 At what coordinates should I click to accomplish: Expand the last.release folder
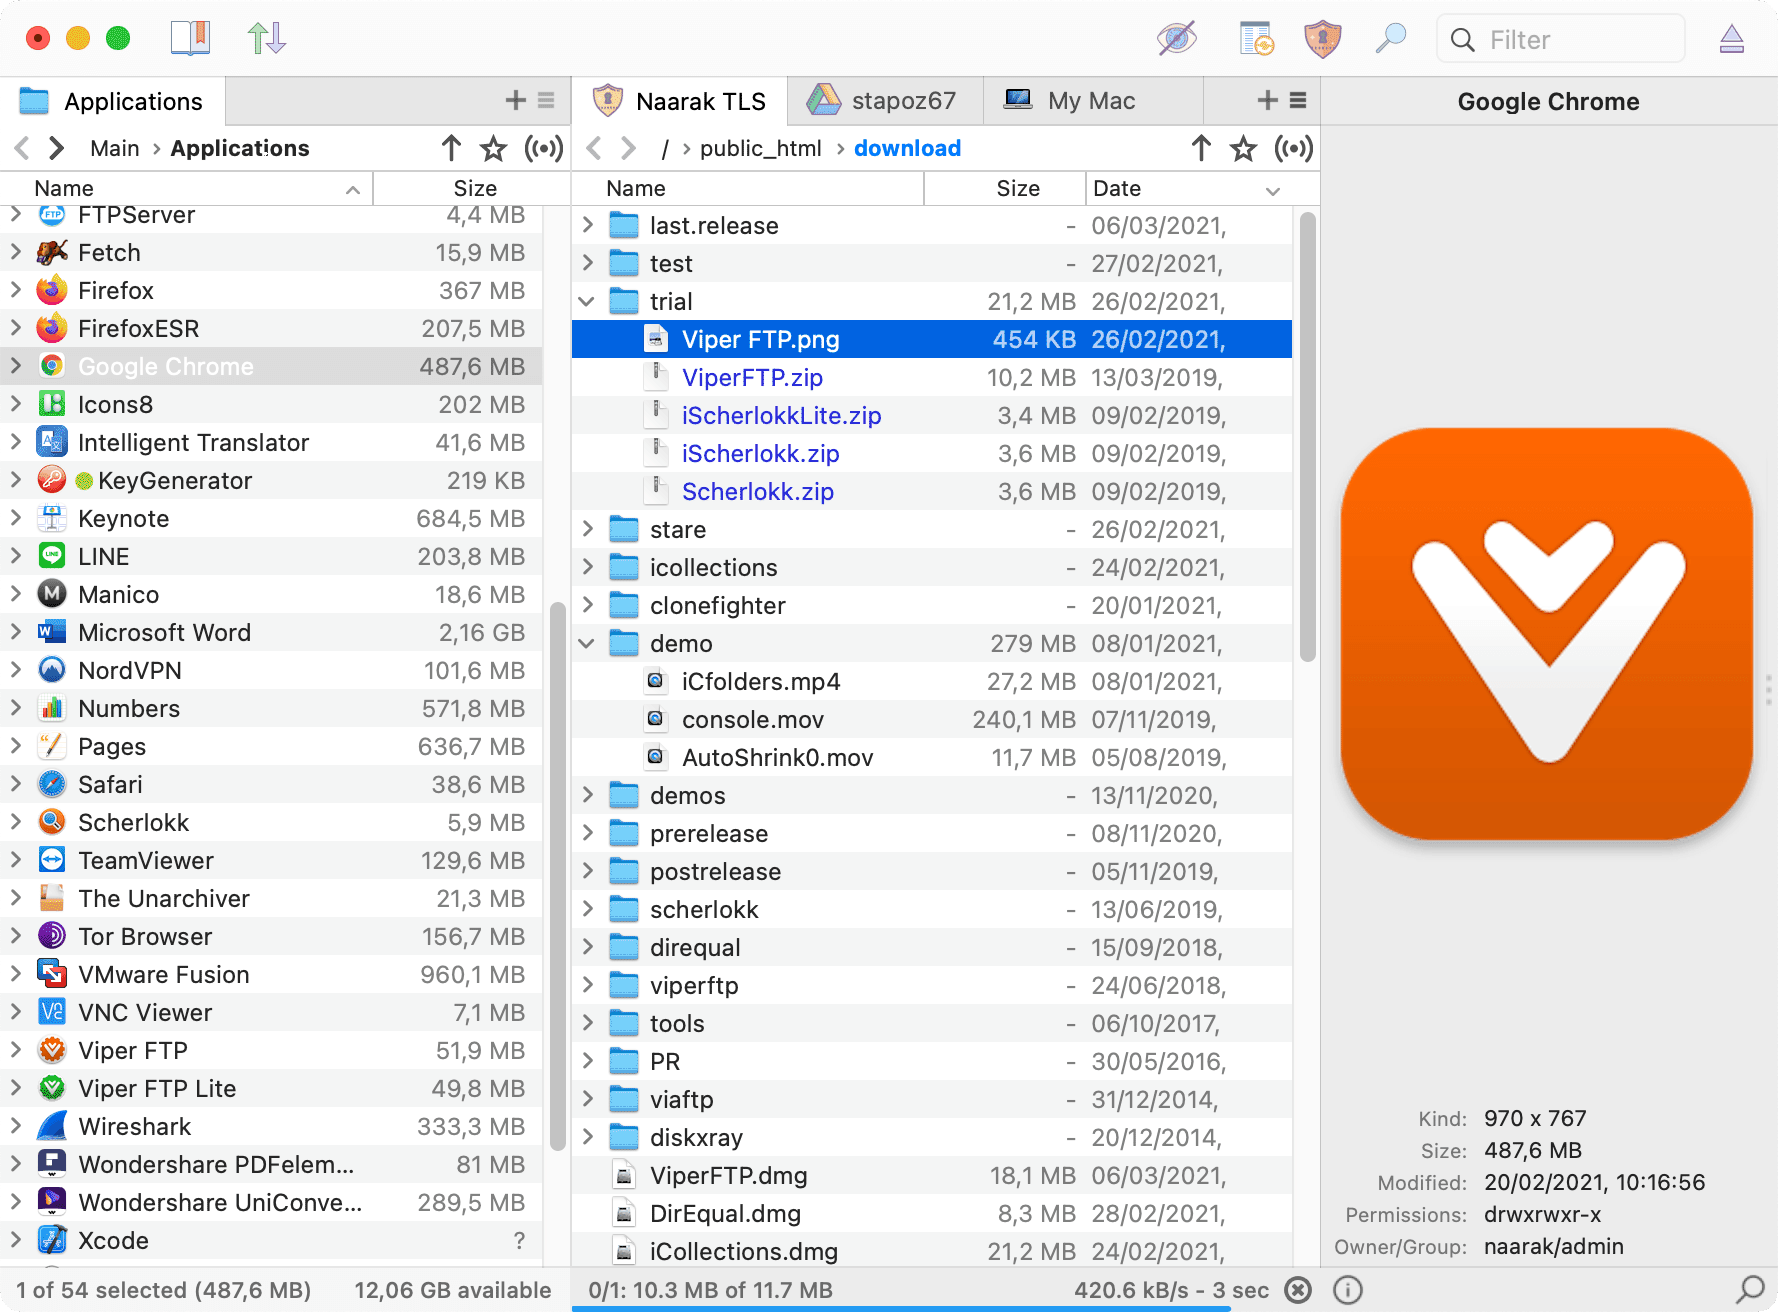pos(587,225)
